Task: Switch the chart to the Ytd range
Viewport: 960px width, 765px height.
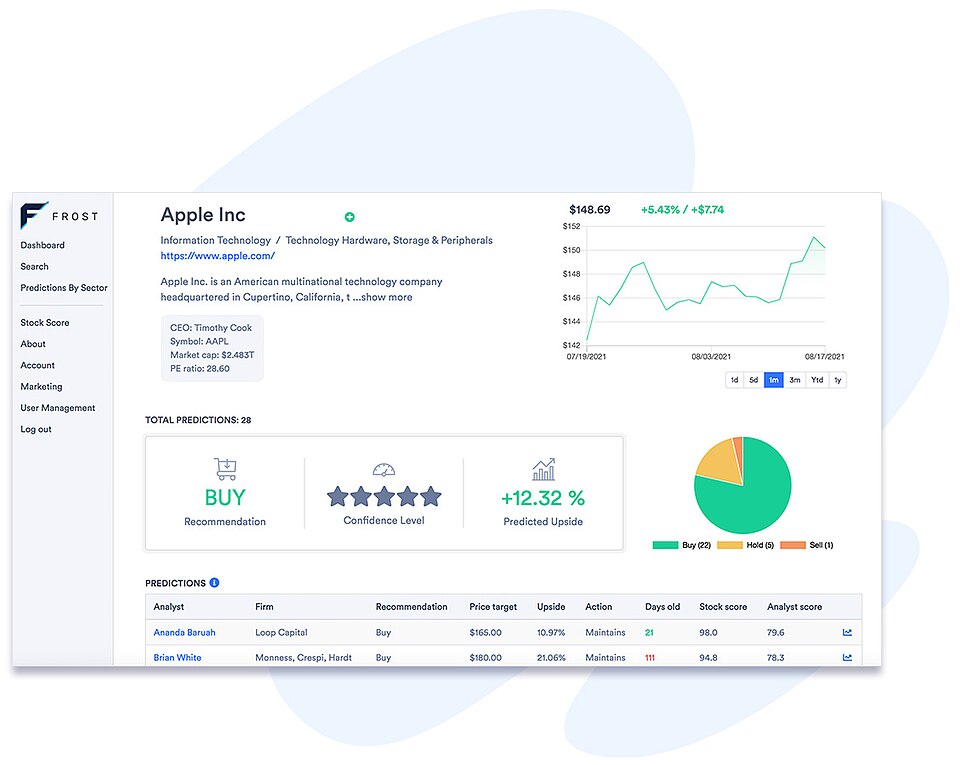Action: tap(816, 380)
